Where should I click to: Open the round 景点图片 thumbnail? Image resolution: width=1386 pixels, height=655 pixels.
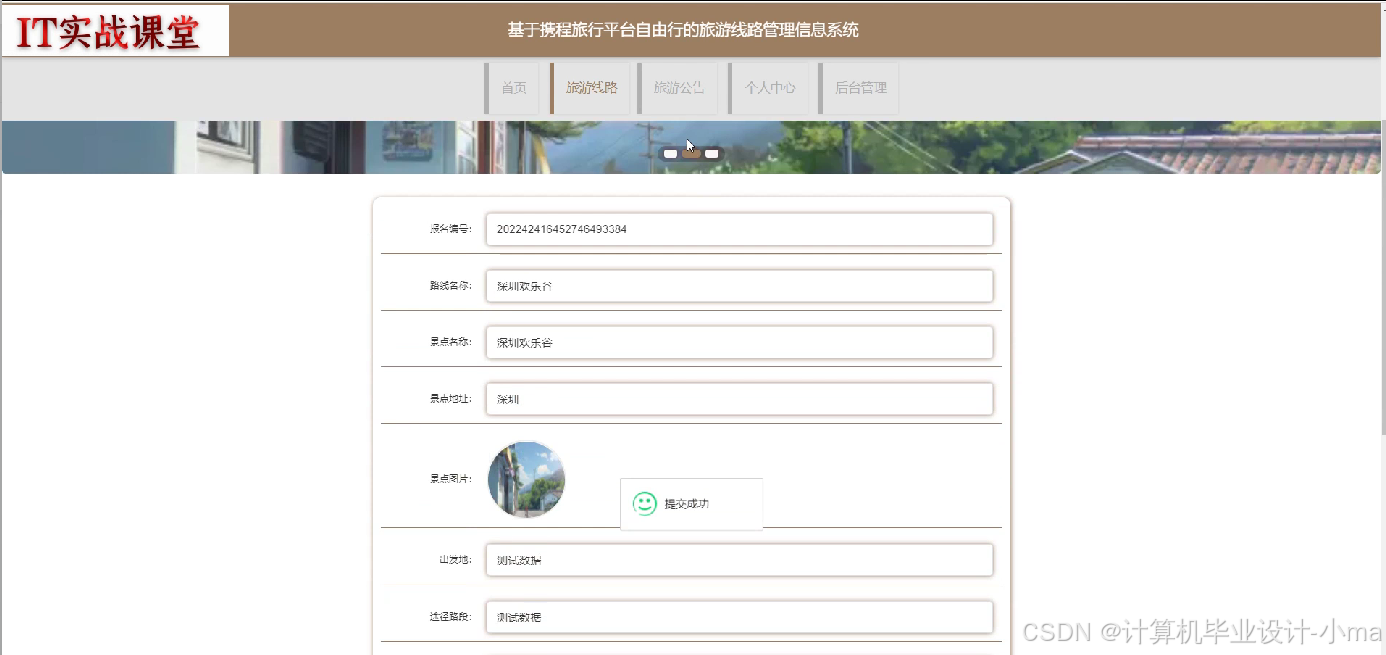tap(526, 479)
